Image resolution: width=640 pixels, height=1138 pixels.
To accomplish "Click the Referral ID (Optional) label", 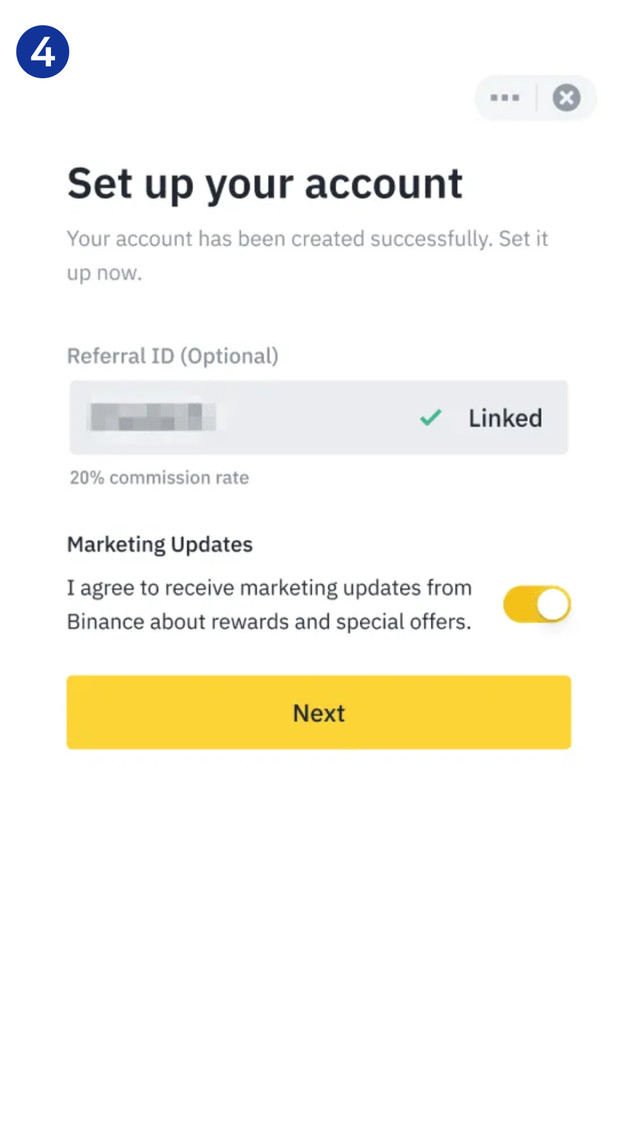I will (x=173, y=356).
